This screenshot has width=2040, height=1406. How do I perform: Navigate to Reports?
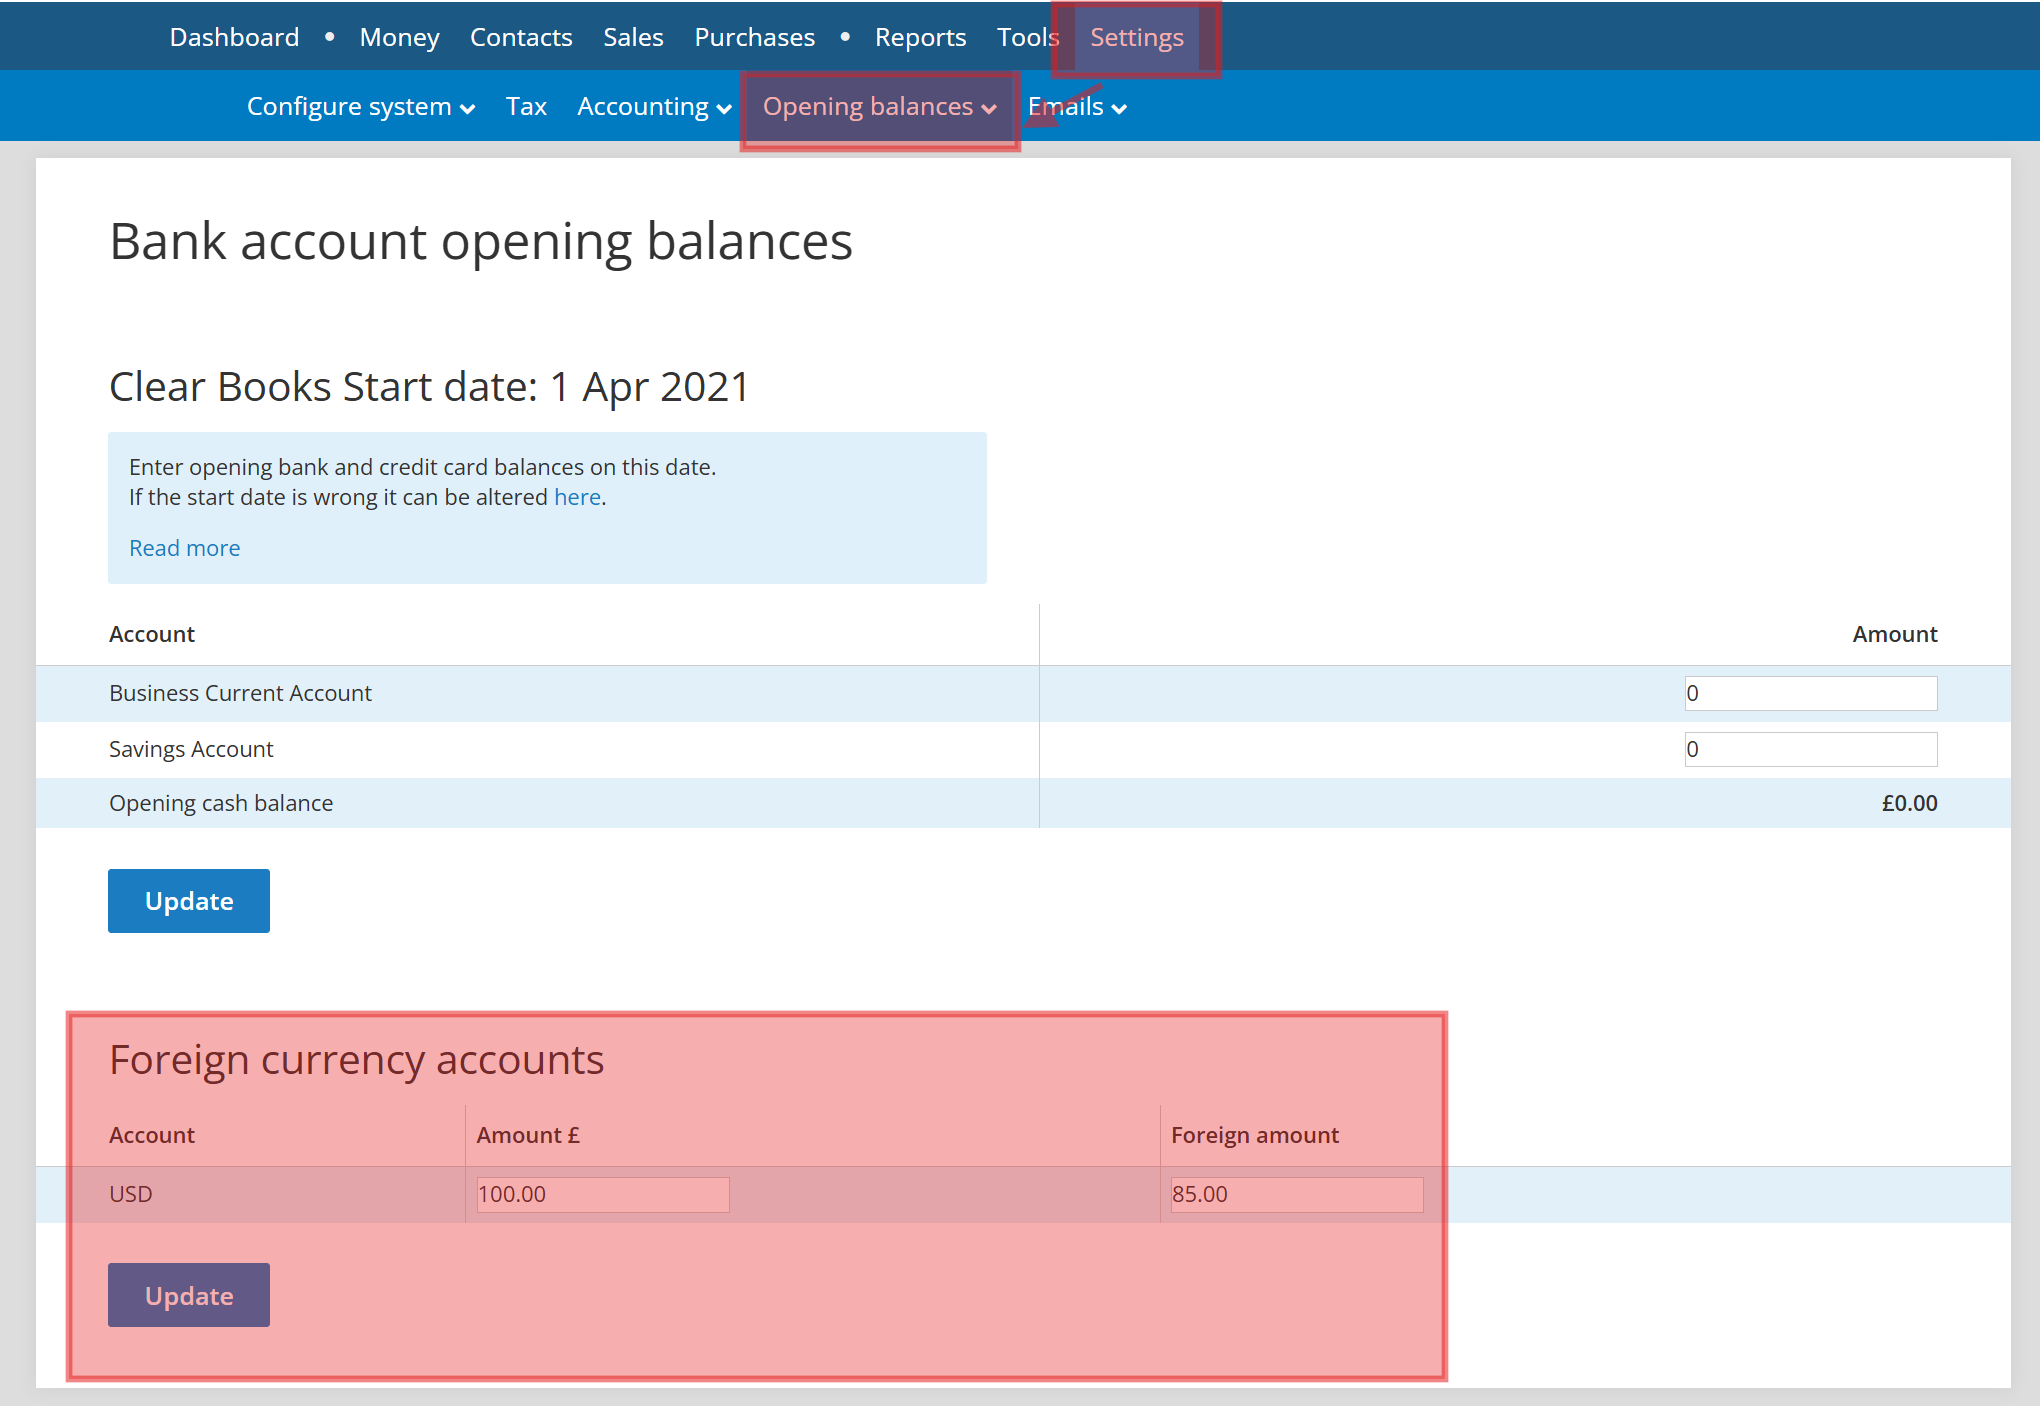coord(920,37)
